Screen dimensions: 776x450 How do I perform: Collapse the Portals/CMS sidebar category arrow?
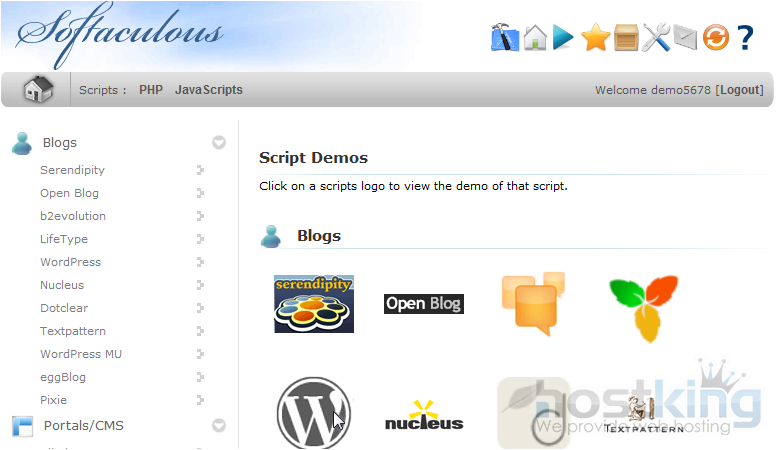(x=218, y=426)
